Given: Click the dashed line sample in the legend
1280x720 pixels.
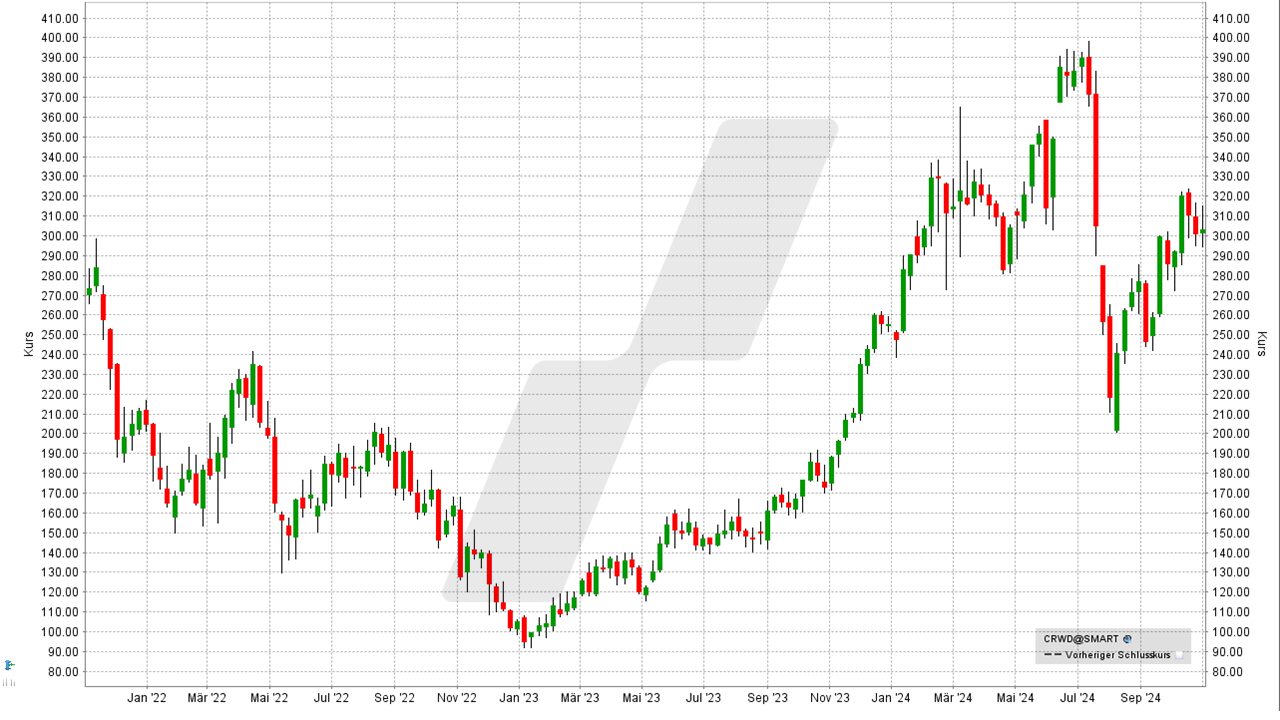Looking at the screenshot, I should click(x=1052, y=655).
